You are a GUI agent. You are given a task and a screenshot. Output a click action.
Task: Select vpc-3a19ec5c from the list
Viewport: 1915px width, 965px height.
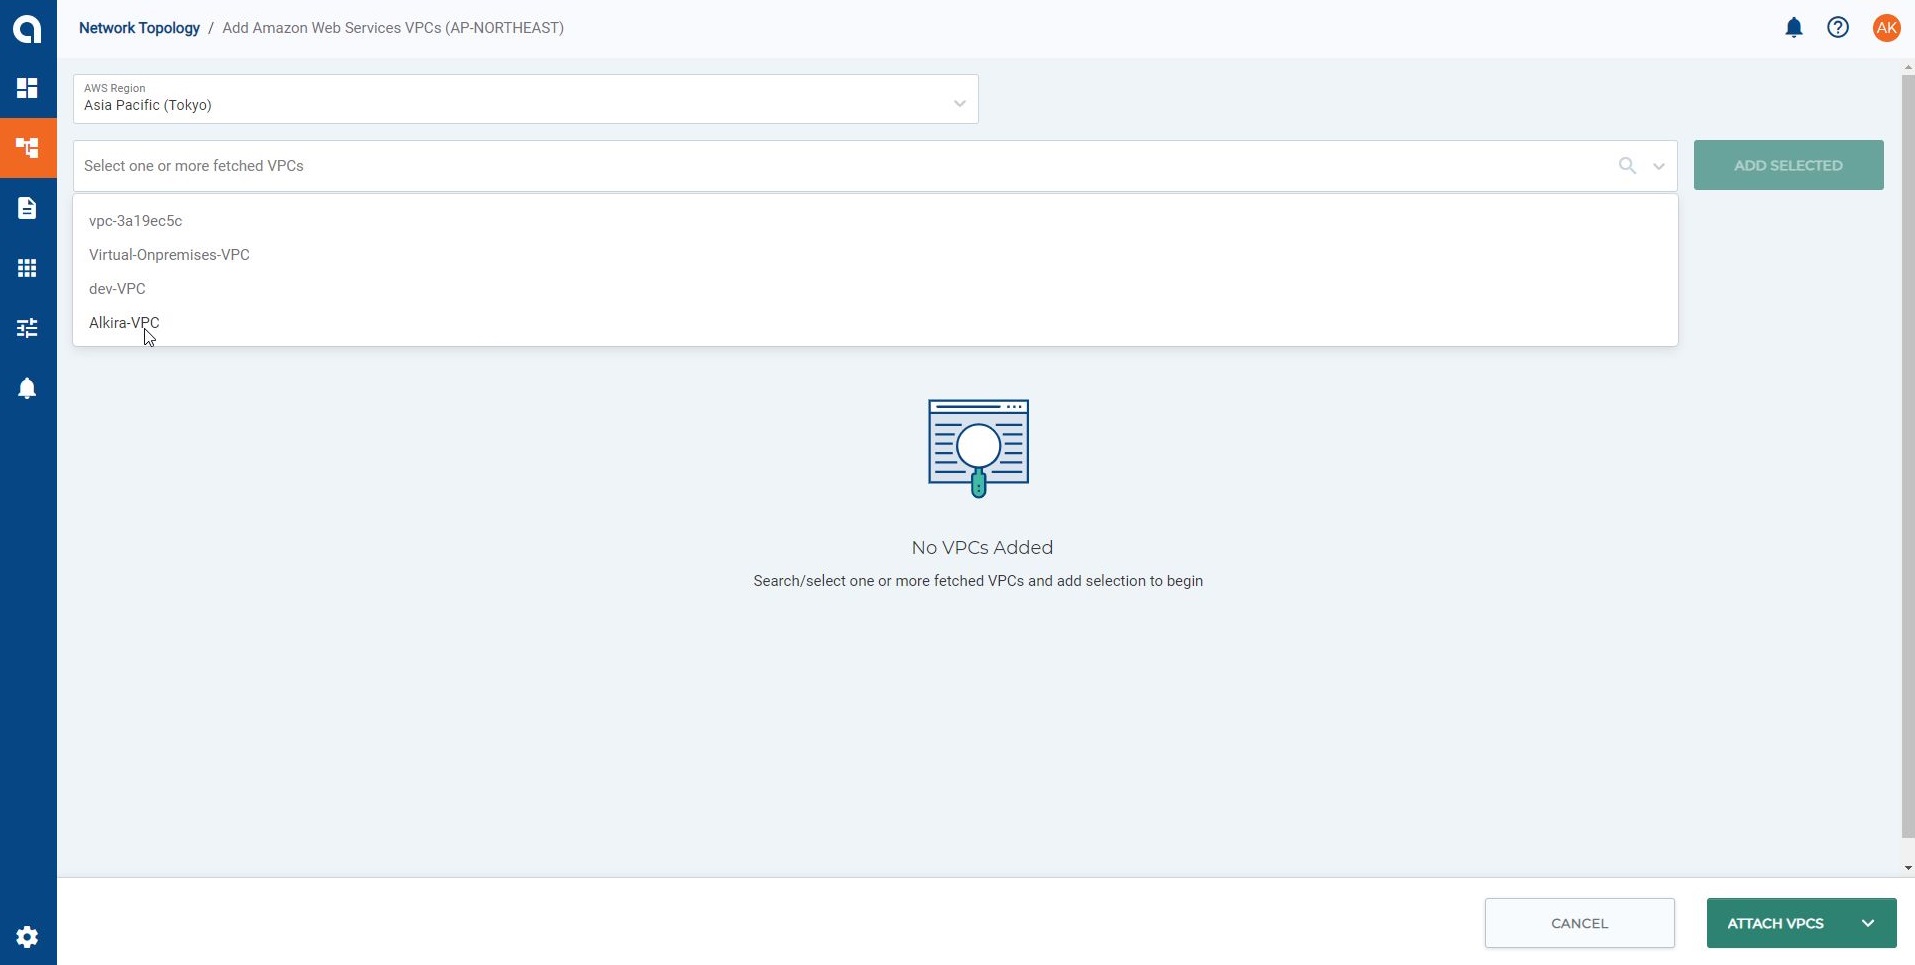(135, 221)
